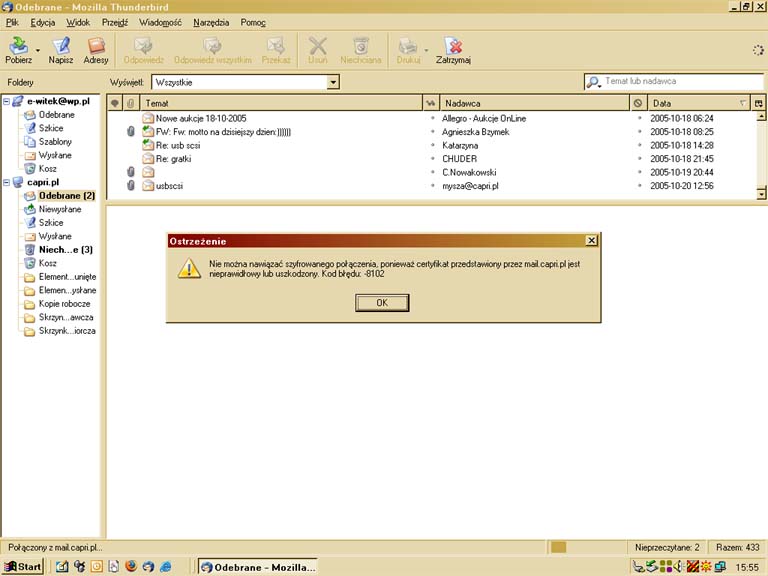Toggle read status for Katarzyna message
Screen dimensions: 768x576
click(432, 145)
